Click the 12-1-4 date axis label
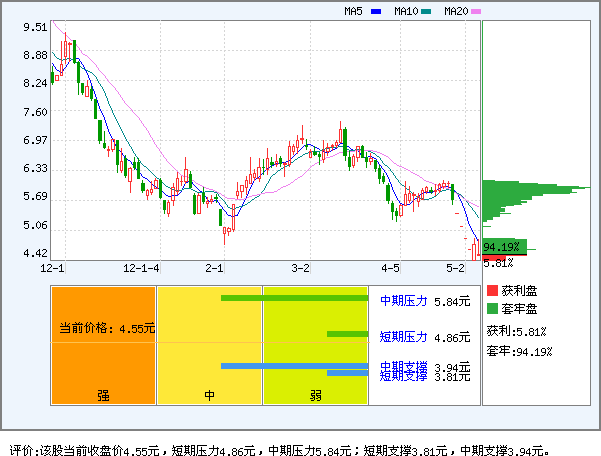The image size is (601, 456). (141, 268)
